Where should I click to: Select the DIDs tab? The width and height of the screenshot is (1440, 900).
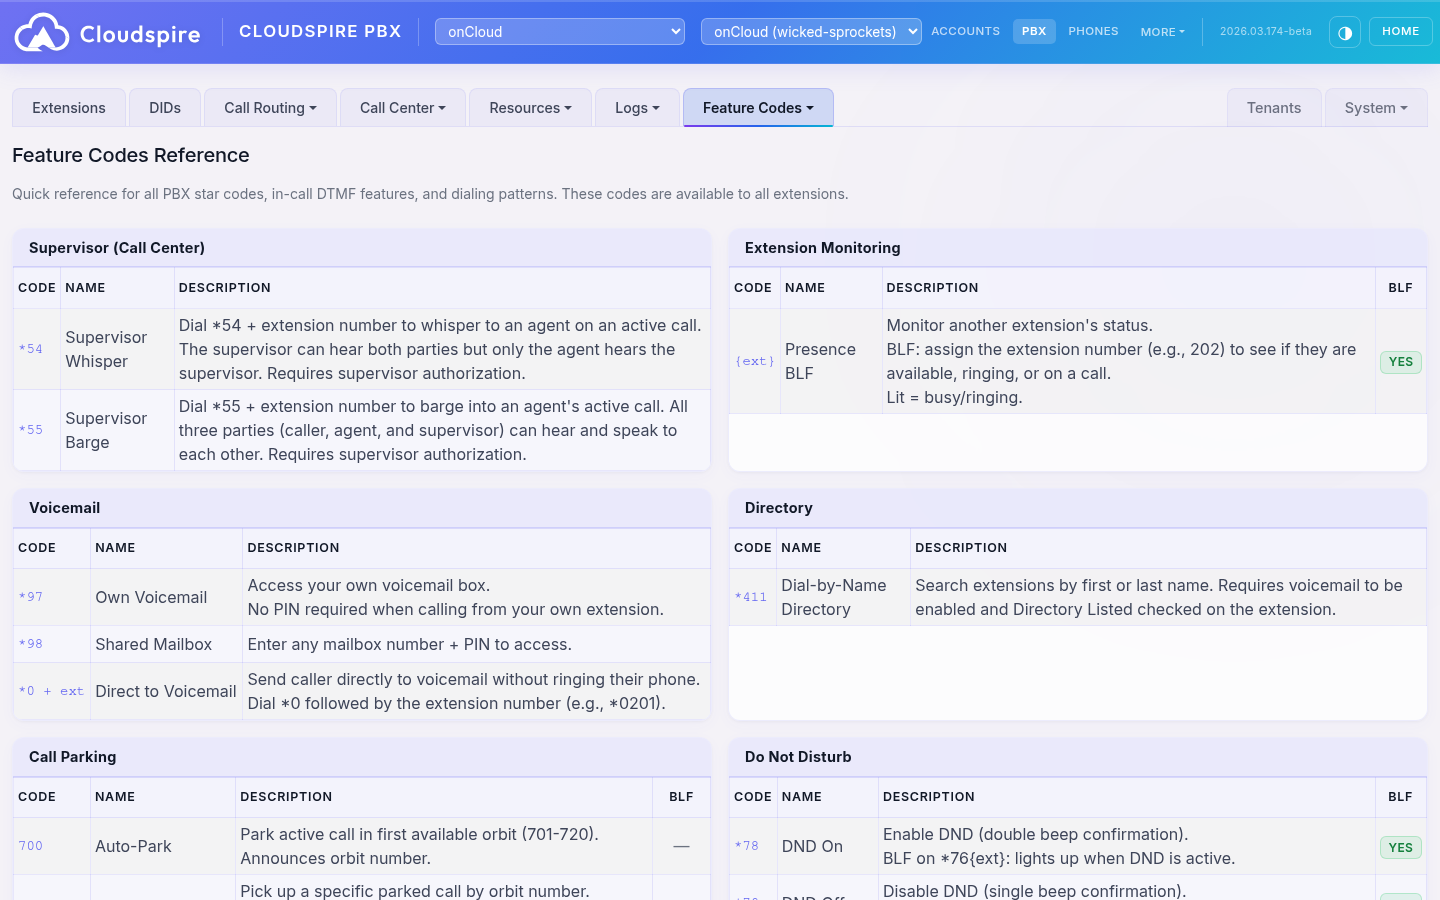click(x=163, y=107)
